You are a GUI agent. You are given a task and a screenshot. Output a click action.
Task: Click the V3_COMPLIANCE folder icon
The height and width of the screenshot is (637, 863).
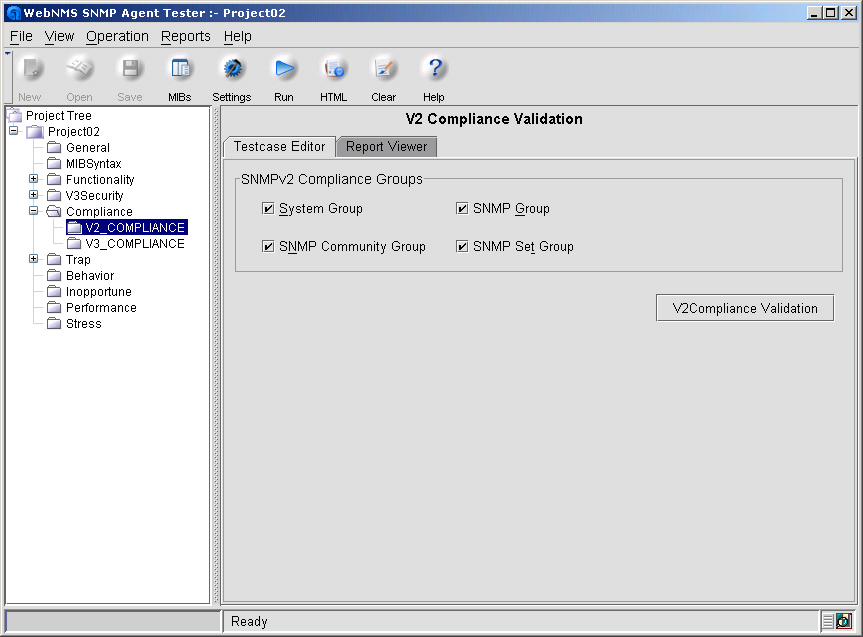click(74, 243)
